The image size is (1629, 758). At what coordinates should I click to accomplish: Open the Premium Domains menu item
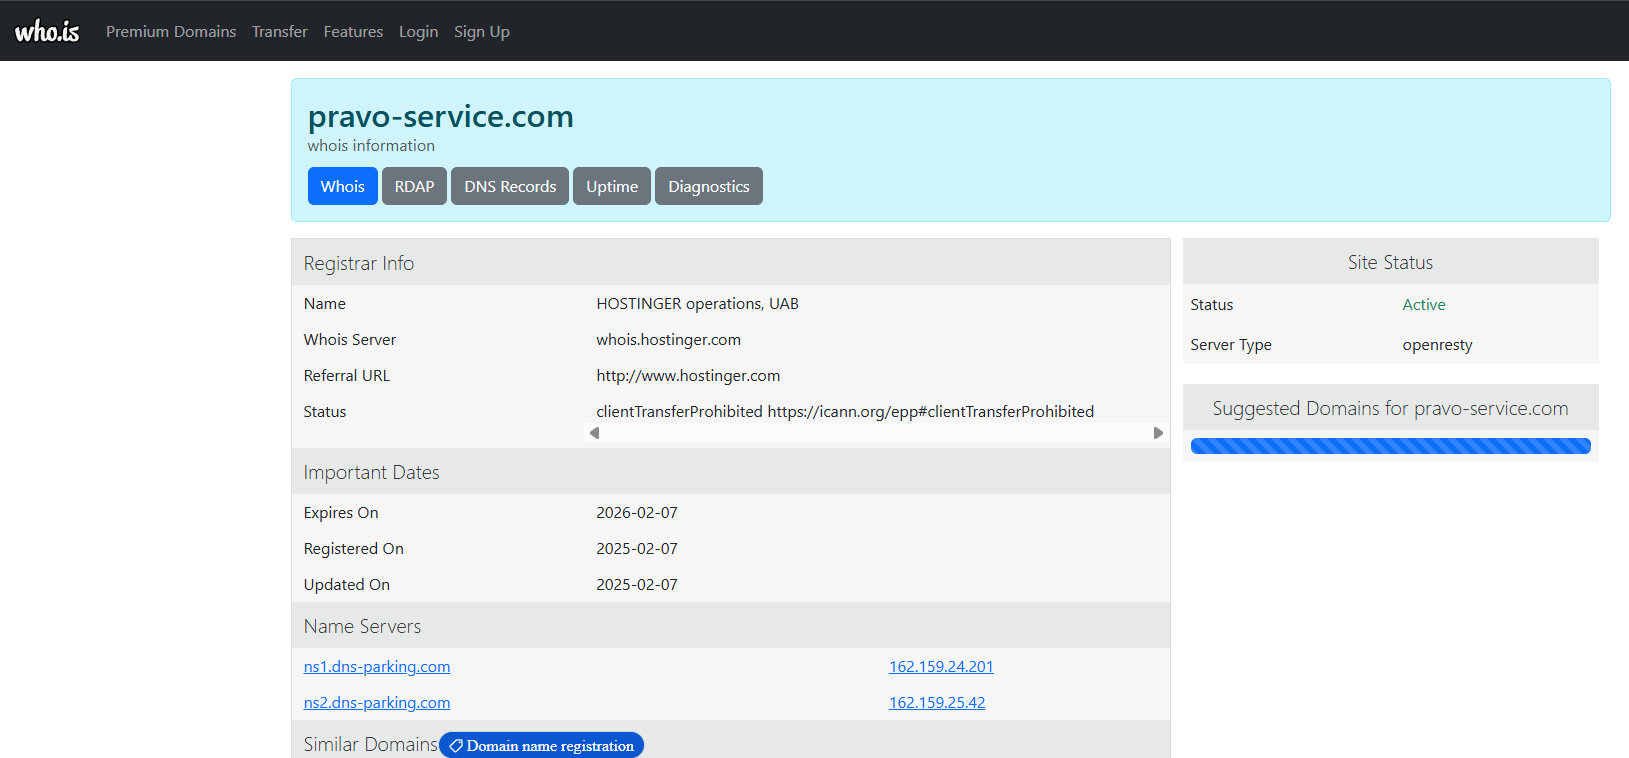[171, 32]
